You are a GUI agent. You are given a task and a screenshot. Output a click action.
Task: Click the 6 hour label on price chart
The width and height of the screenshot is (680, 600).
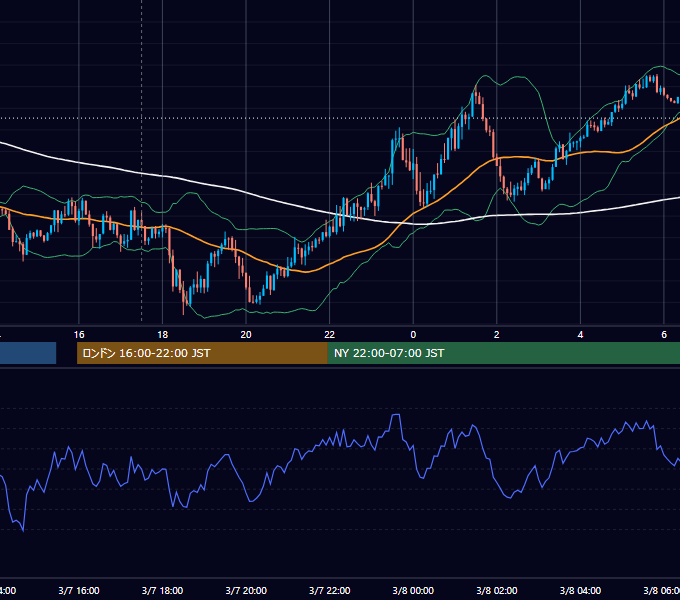pyautogui.click(x=664, y=335)
